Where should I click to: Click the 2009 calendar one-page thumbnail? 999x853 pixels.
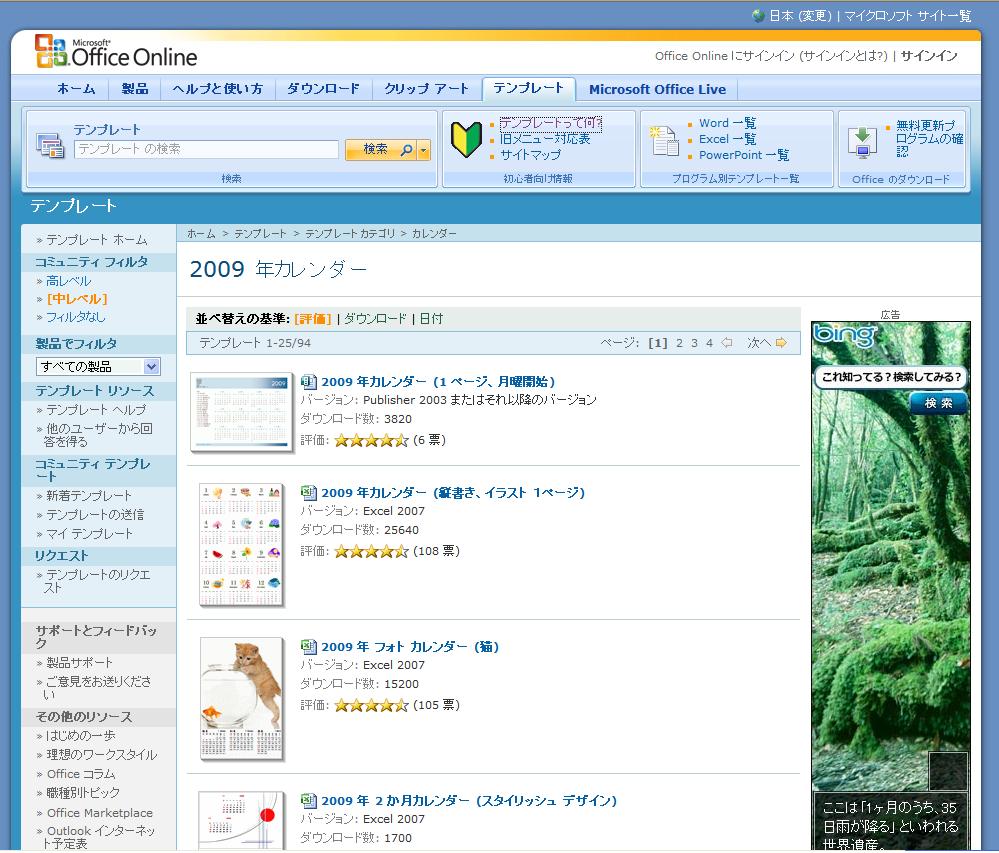click(x=241, y=412)
